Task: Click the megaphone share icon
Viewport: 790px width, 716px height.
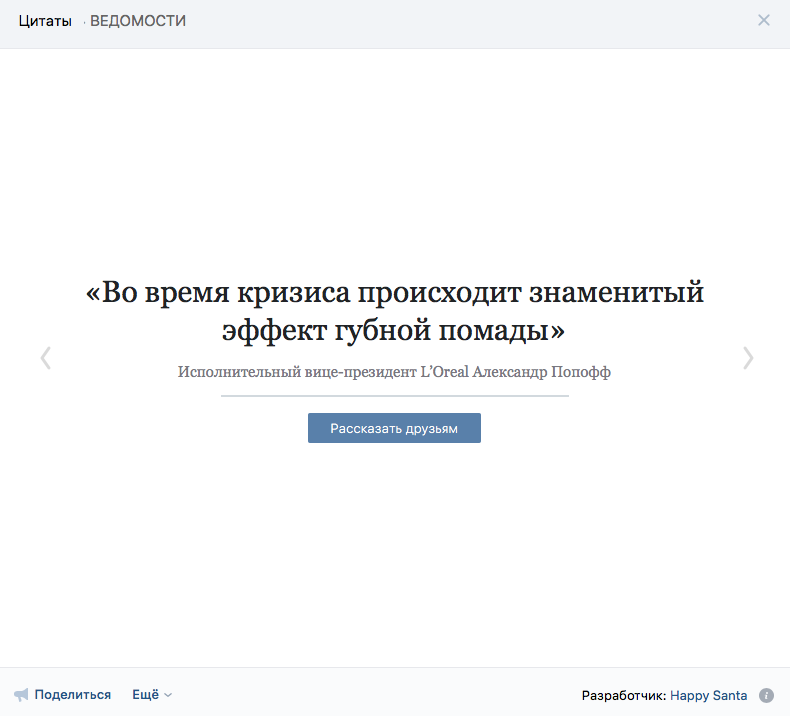Action: pyautogui.click(x=21, y=695)
